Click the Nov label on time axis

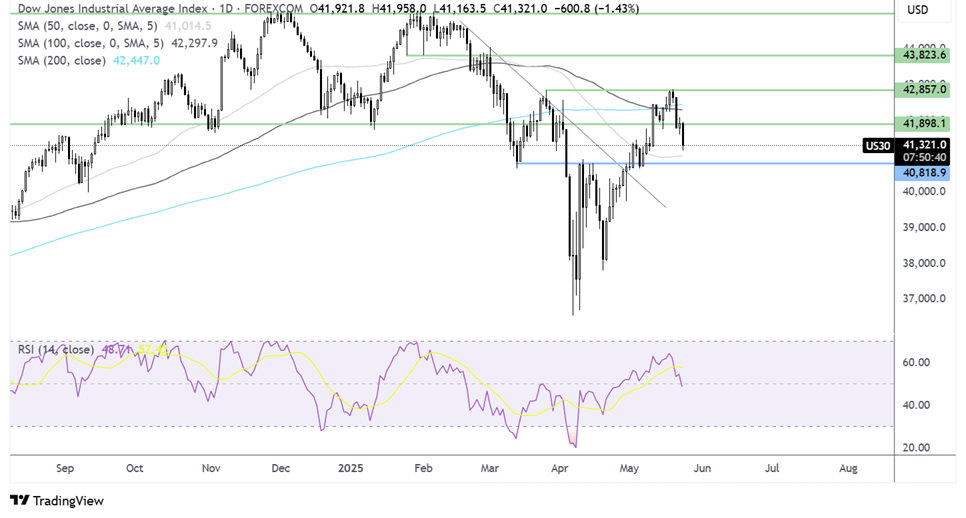point(211,468)
